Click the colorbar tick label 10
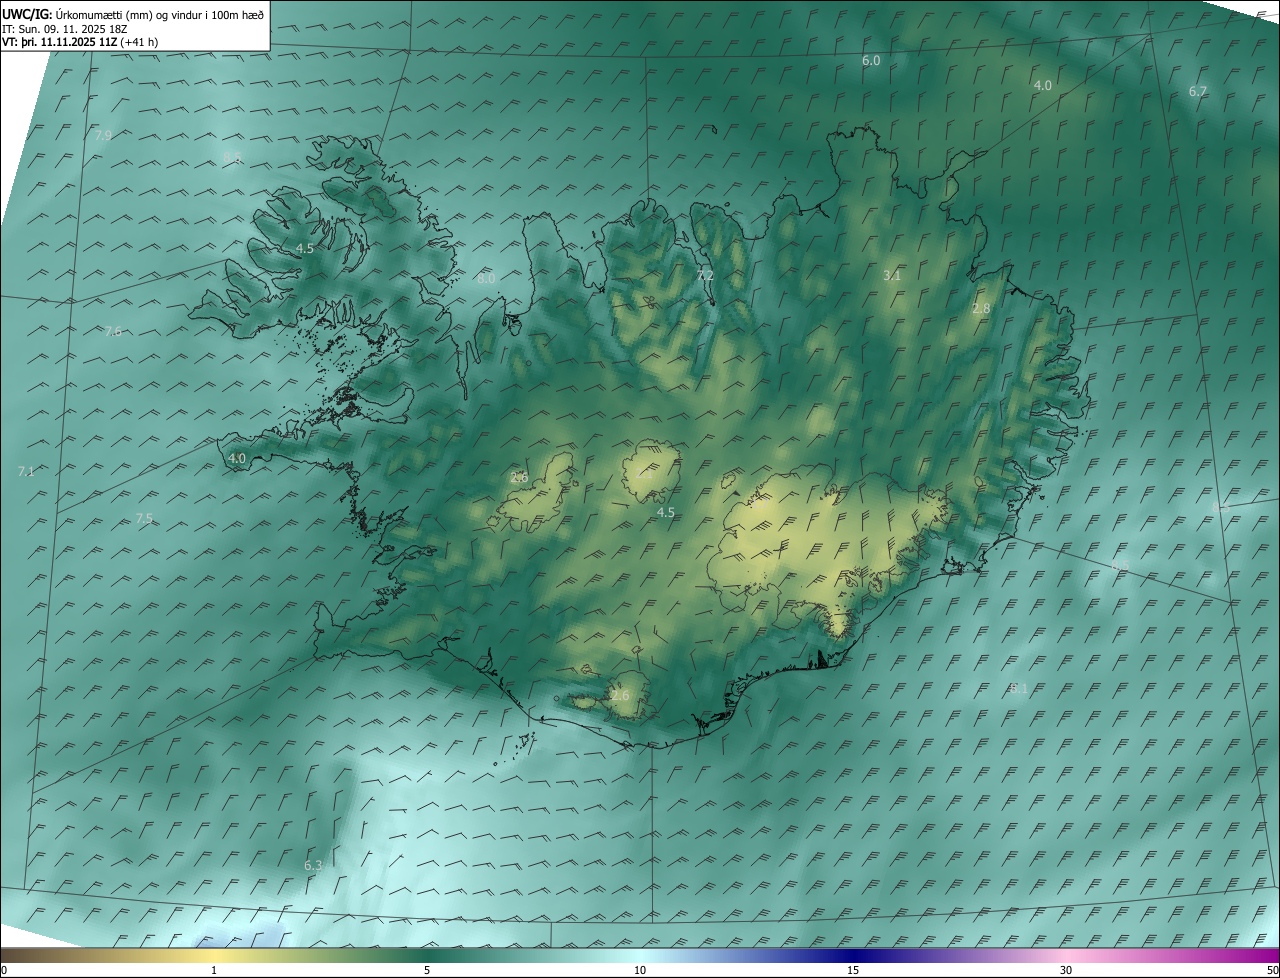The width and height of the screenshot is (1280, 978). [x=640, y=970]
